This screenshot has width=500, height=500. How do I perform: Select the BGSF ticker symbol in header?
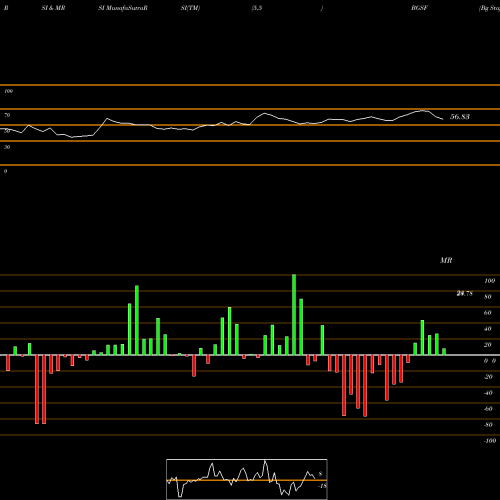tap(419, 8)
